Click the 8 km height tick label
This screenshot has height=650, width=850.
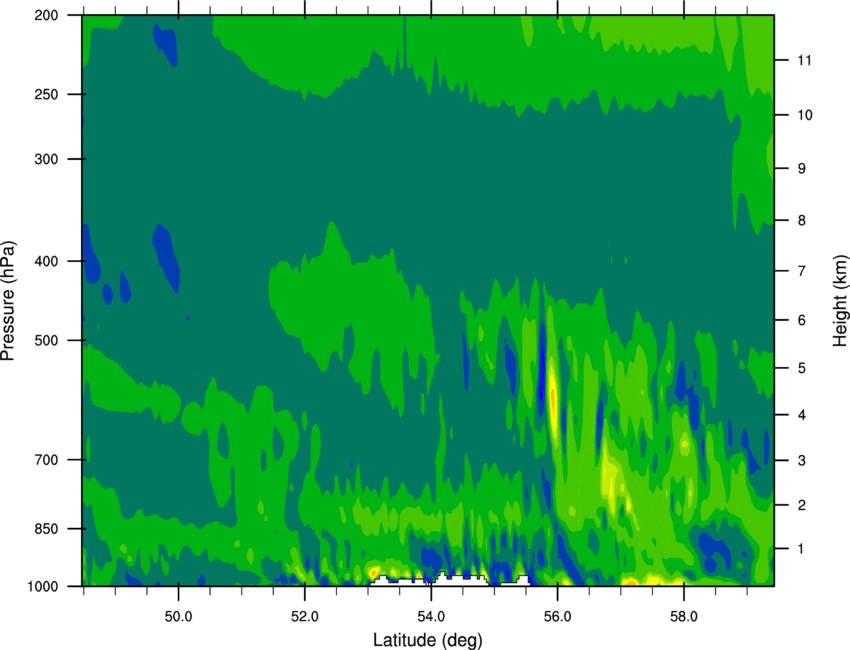coord(801,220)
